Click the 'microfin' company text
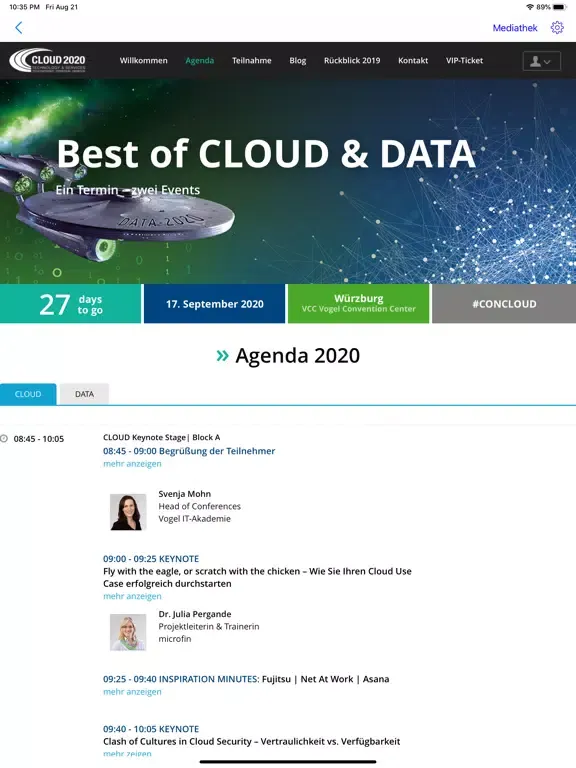 [x=175, y=639]
